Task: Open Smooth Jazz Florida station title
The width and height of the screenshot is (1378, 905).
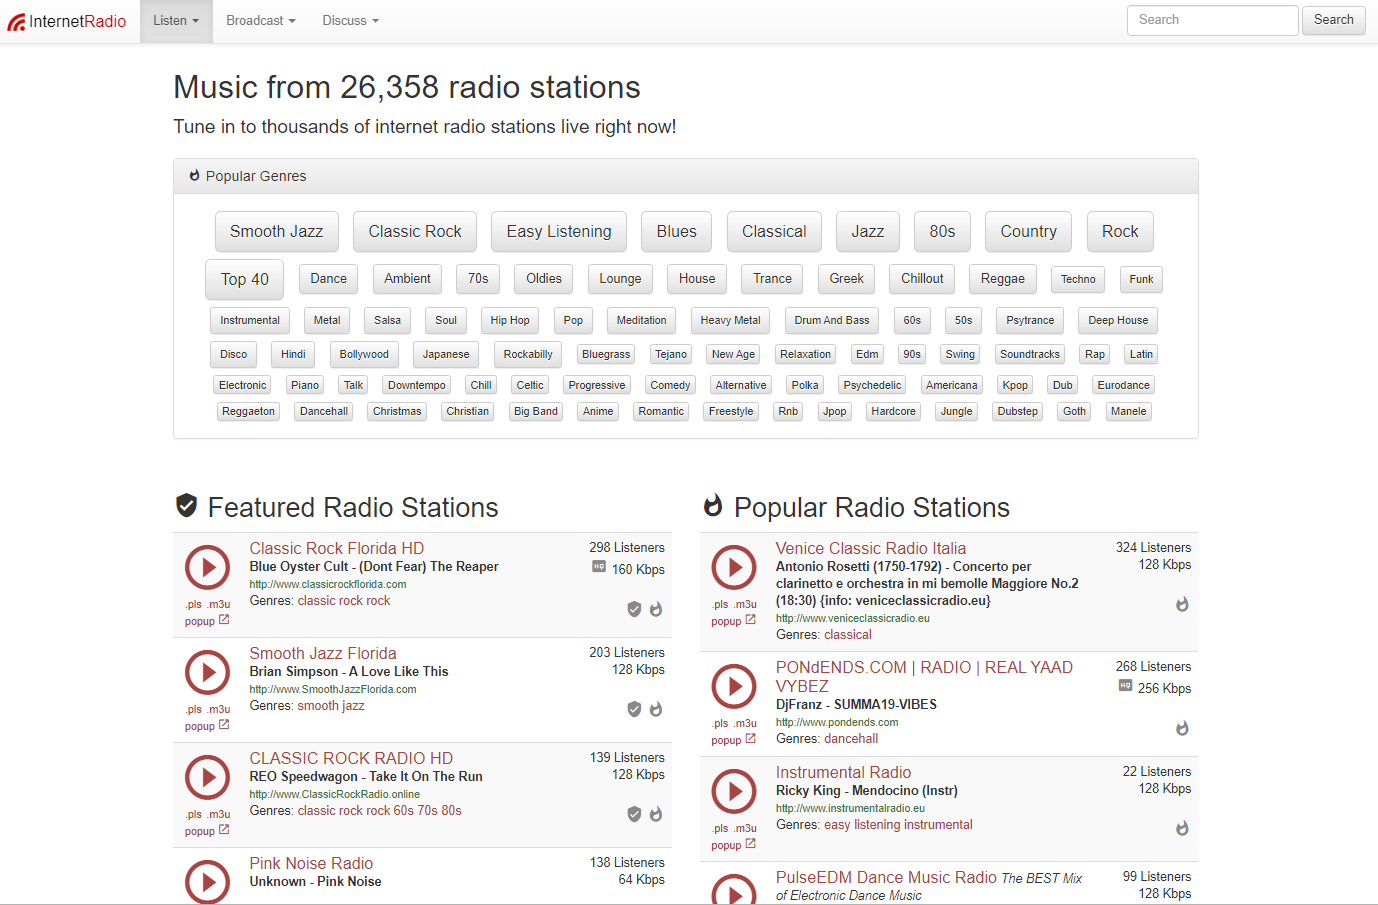Action: coord(323,653)
